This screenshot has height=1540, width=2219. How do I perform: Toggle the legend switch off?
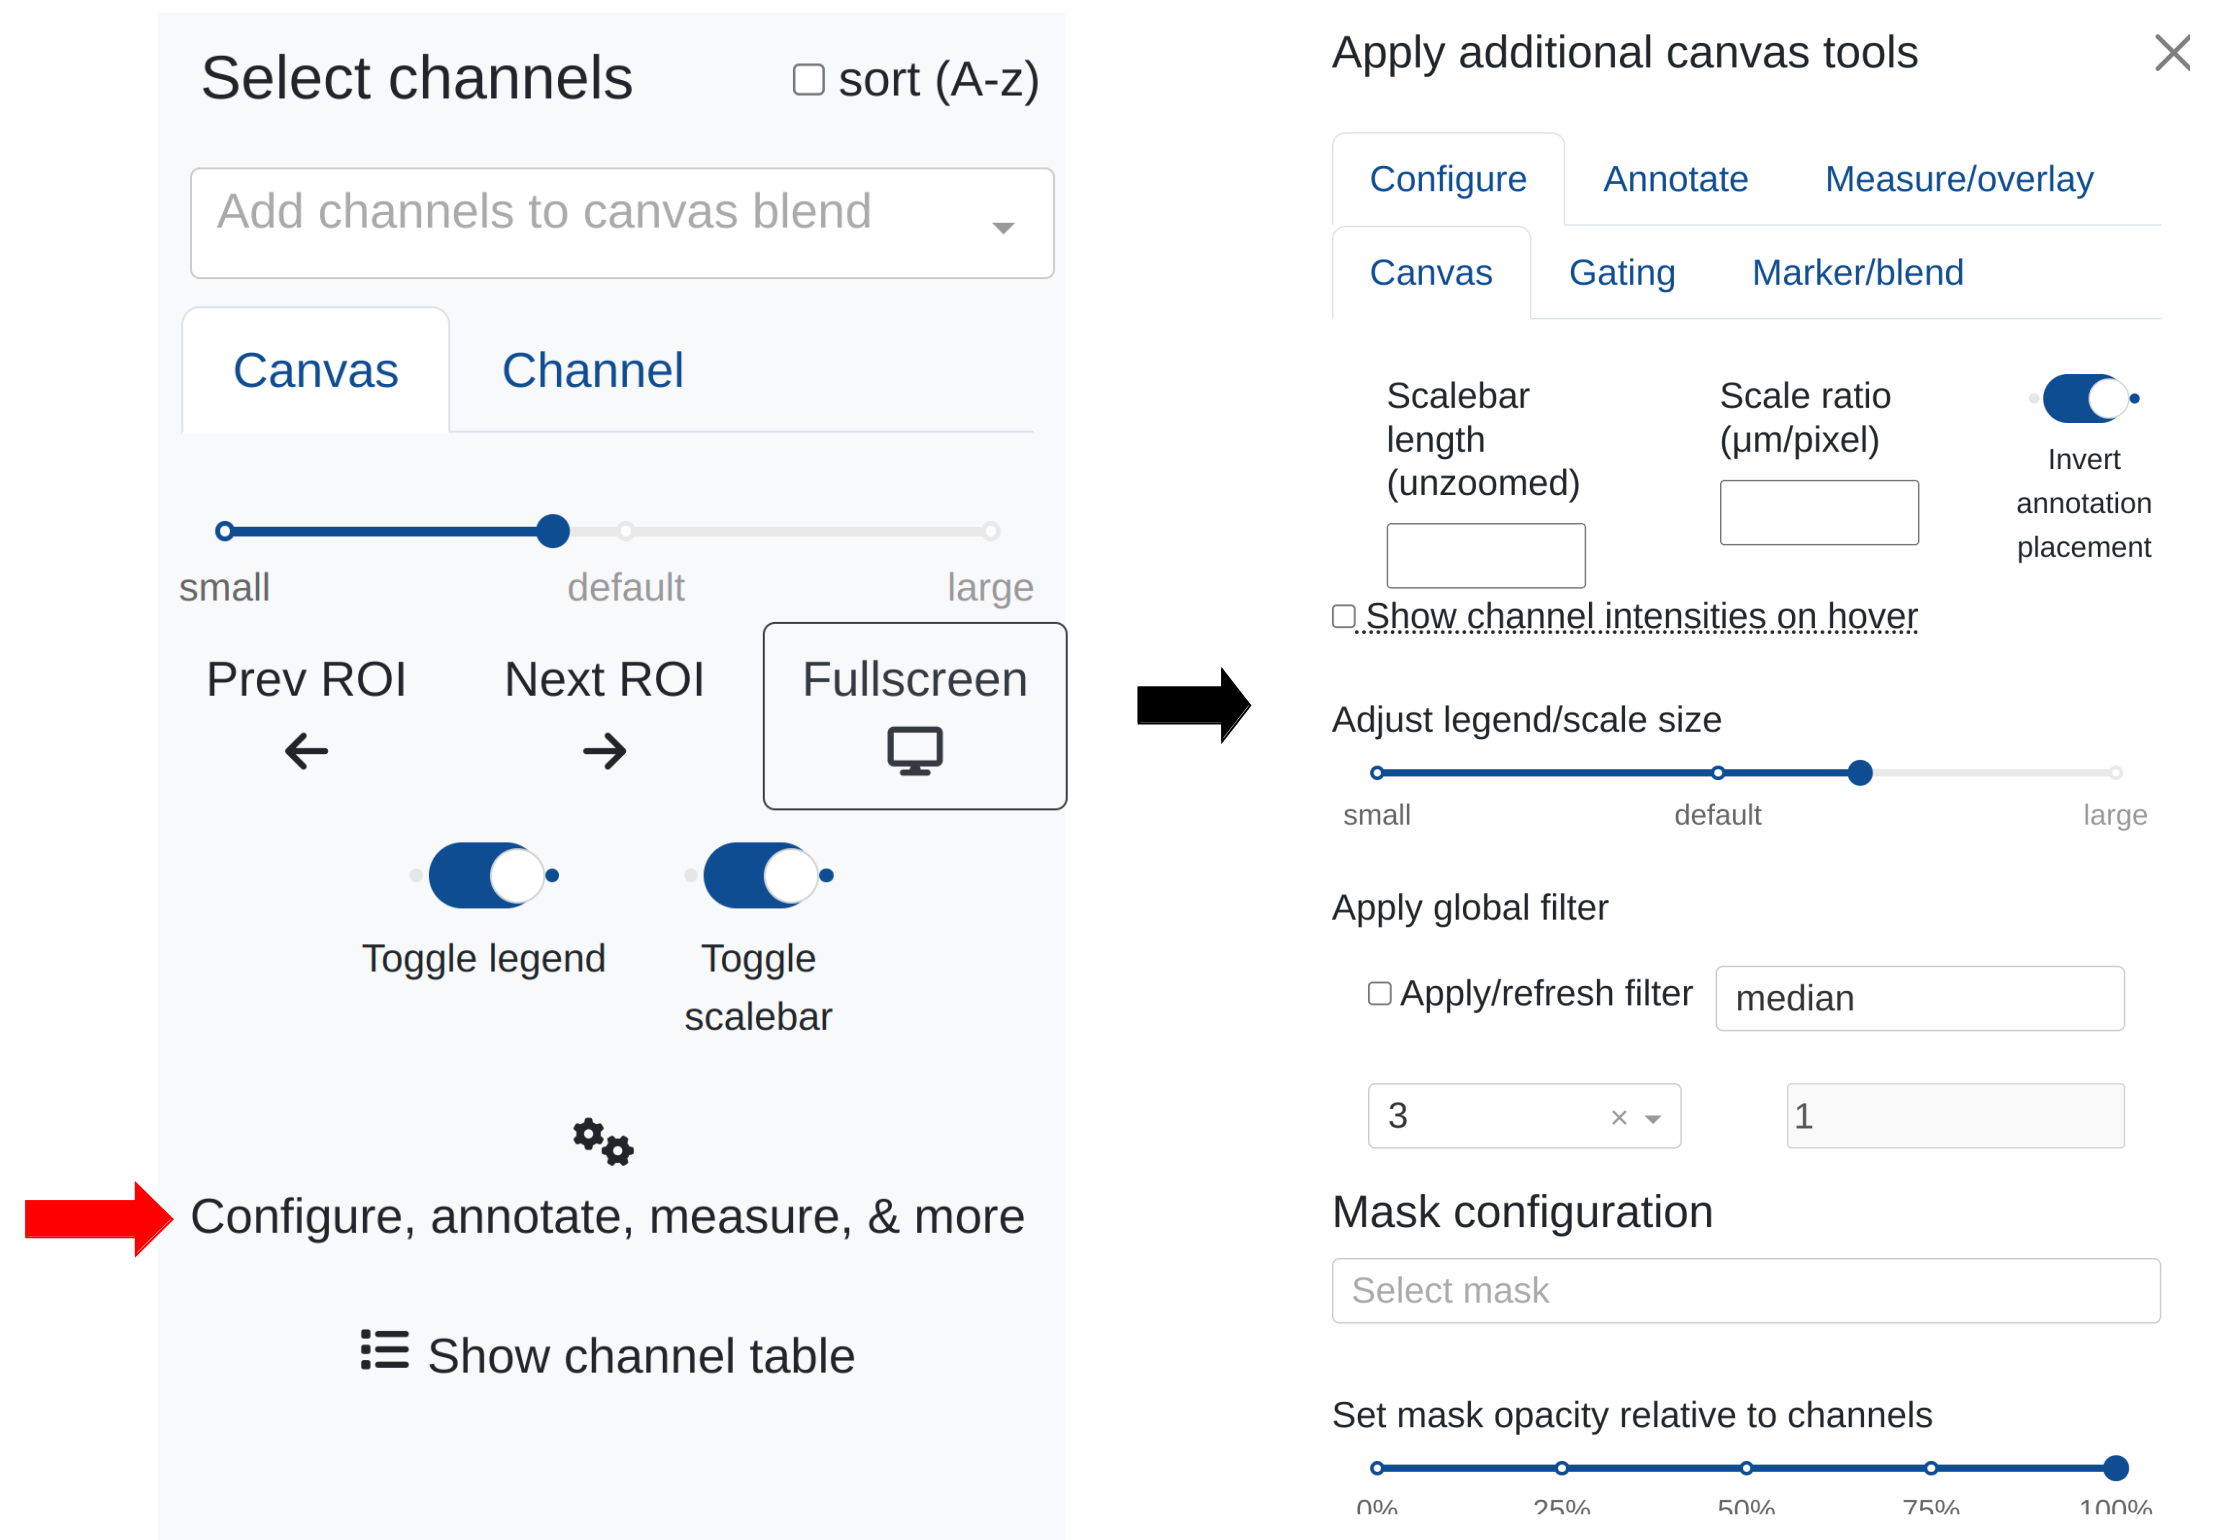pyautogui.click(x=486, y=876)
